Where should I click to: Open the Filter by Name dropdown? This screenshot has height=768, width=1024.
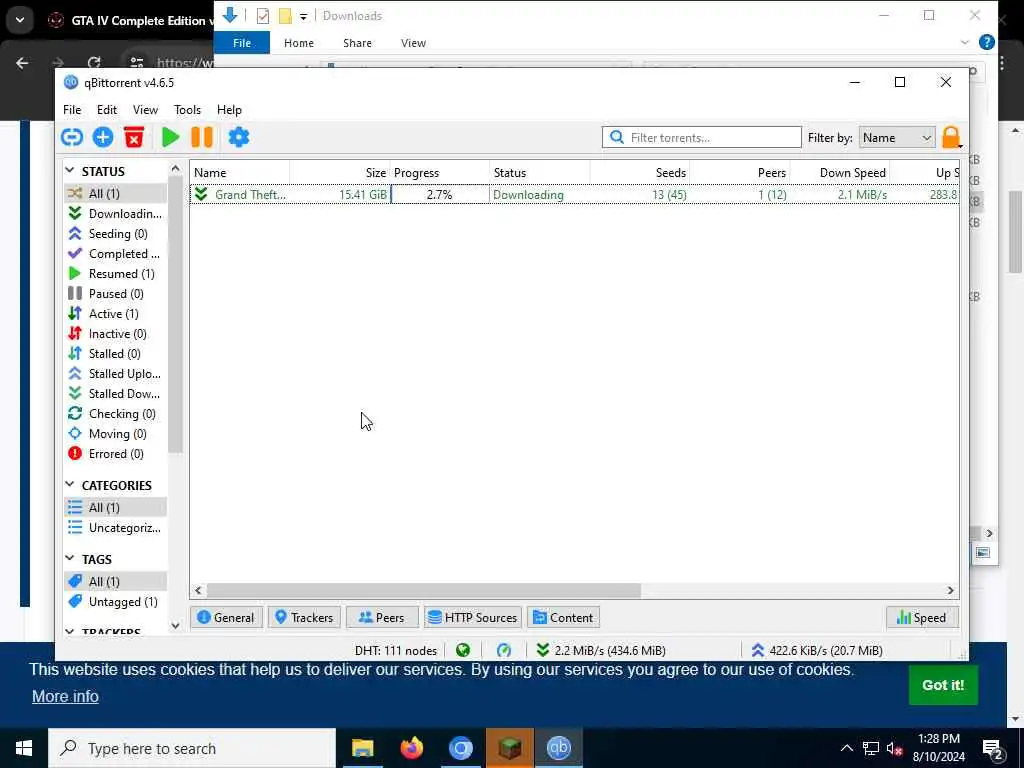(897, 138)
